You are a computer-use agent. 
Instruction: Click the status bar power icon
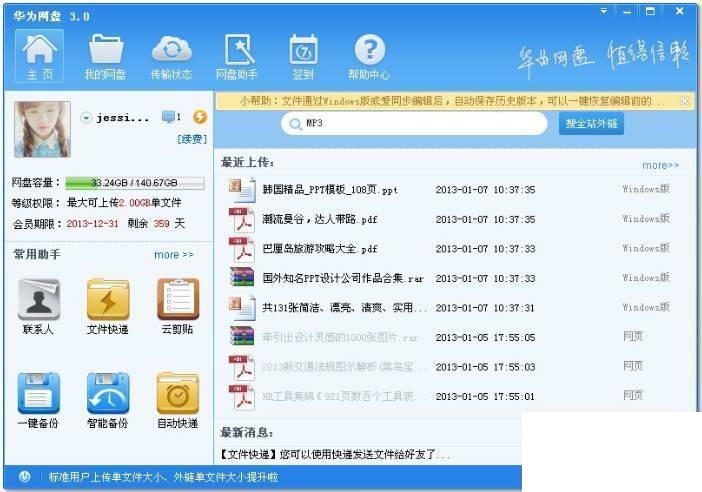[x=24, y=477]
